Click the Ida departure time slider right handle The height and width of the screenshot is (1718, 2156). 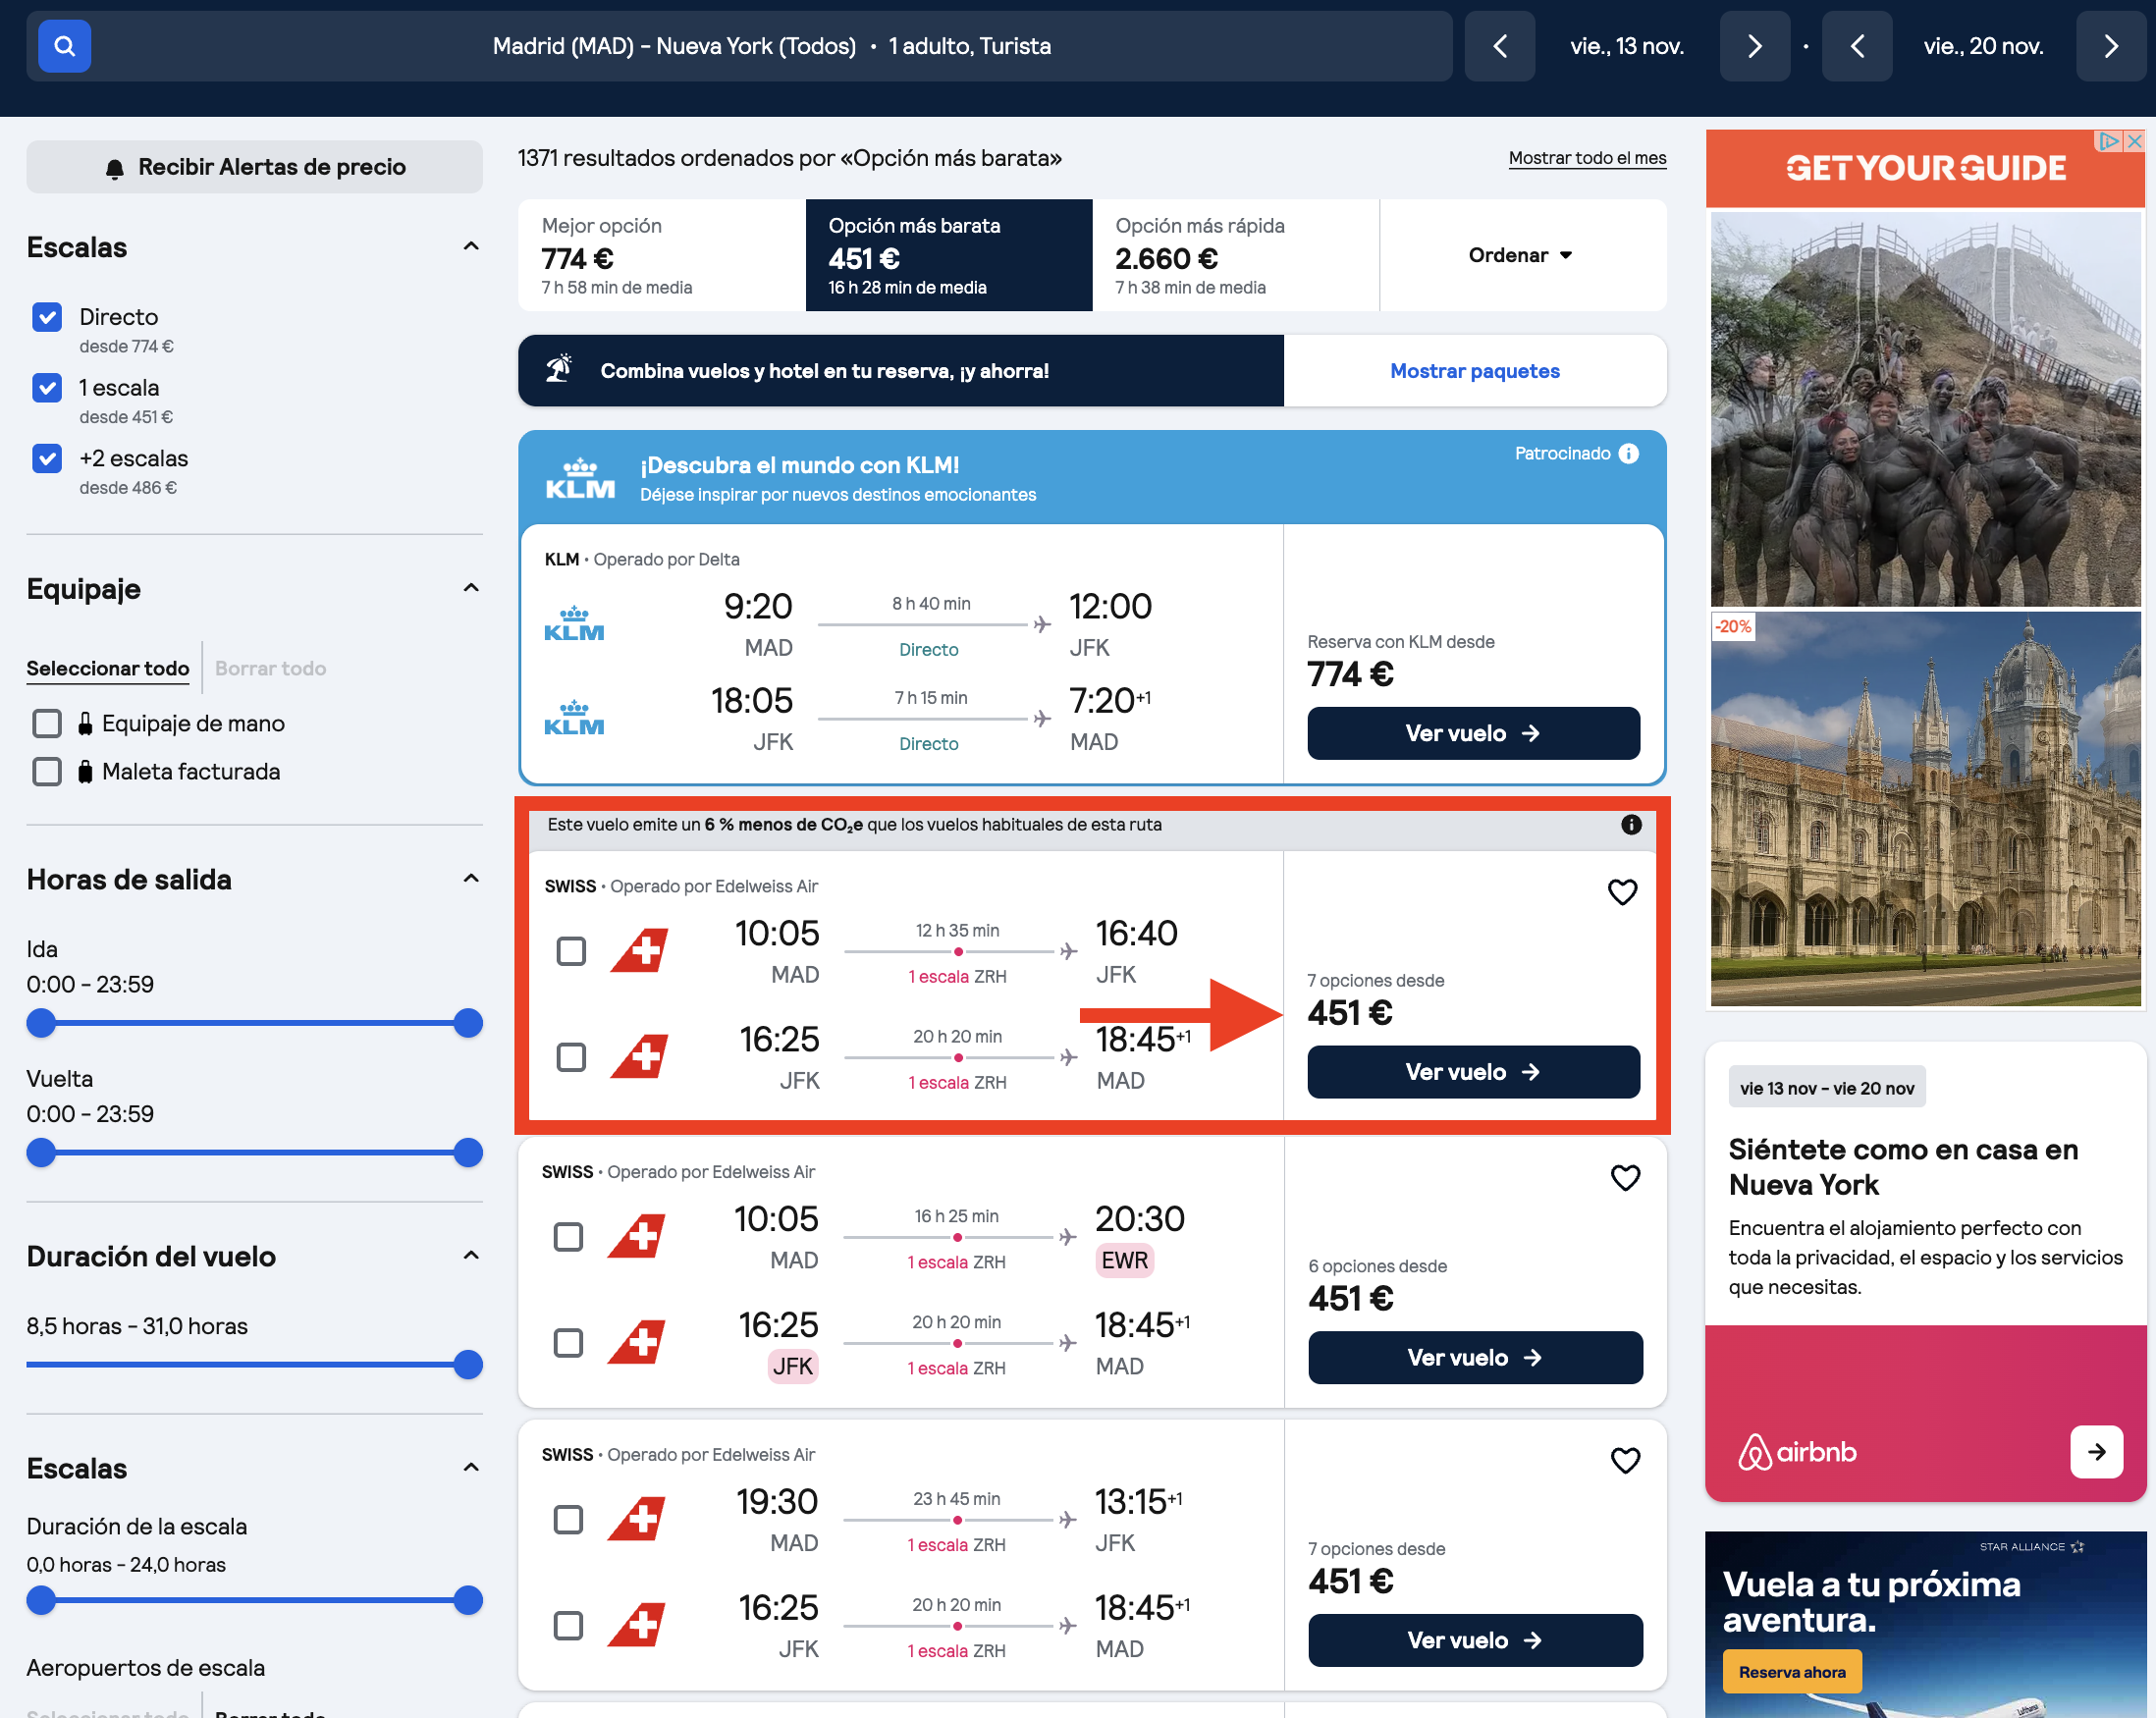[468, 1023]
